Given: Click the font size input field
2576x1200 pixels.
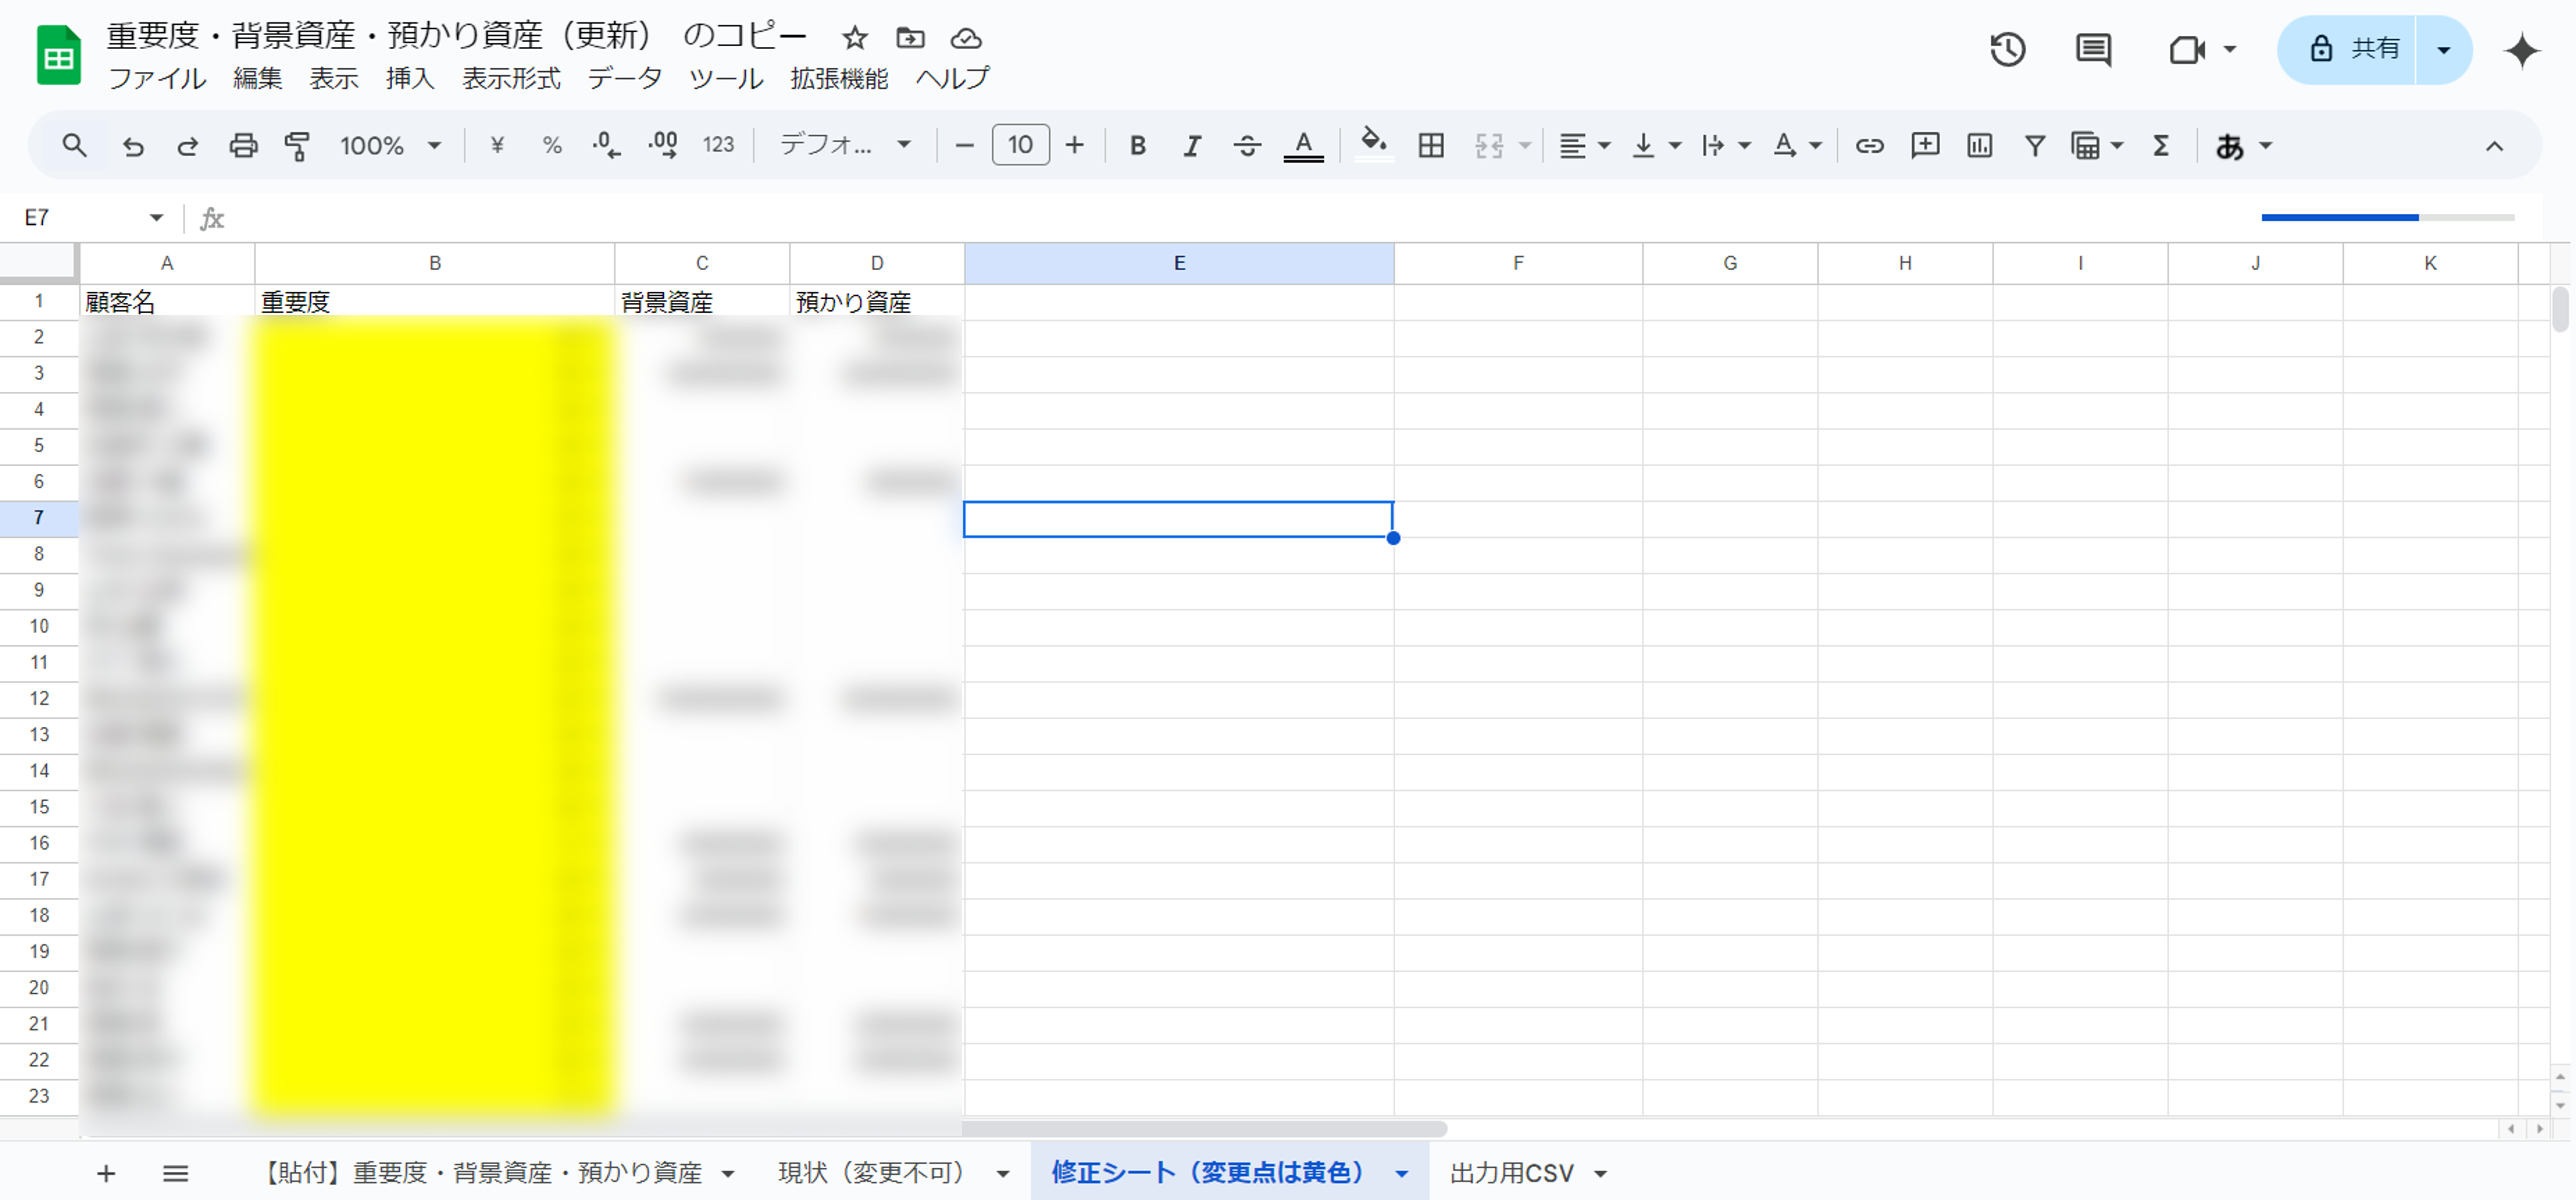Looking at the screenshot, I should click(x=1020, y=146).
